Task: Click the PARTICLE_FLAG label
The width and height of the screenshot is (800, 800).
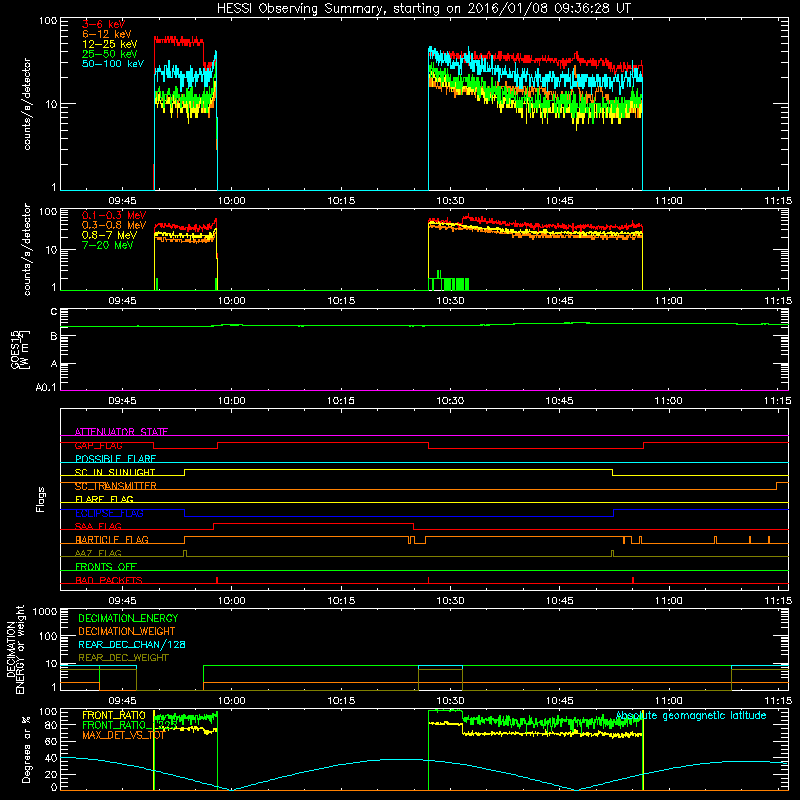Action: (112, 539)
